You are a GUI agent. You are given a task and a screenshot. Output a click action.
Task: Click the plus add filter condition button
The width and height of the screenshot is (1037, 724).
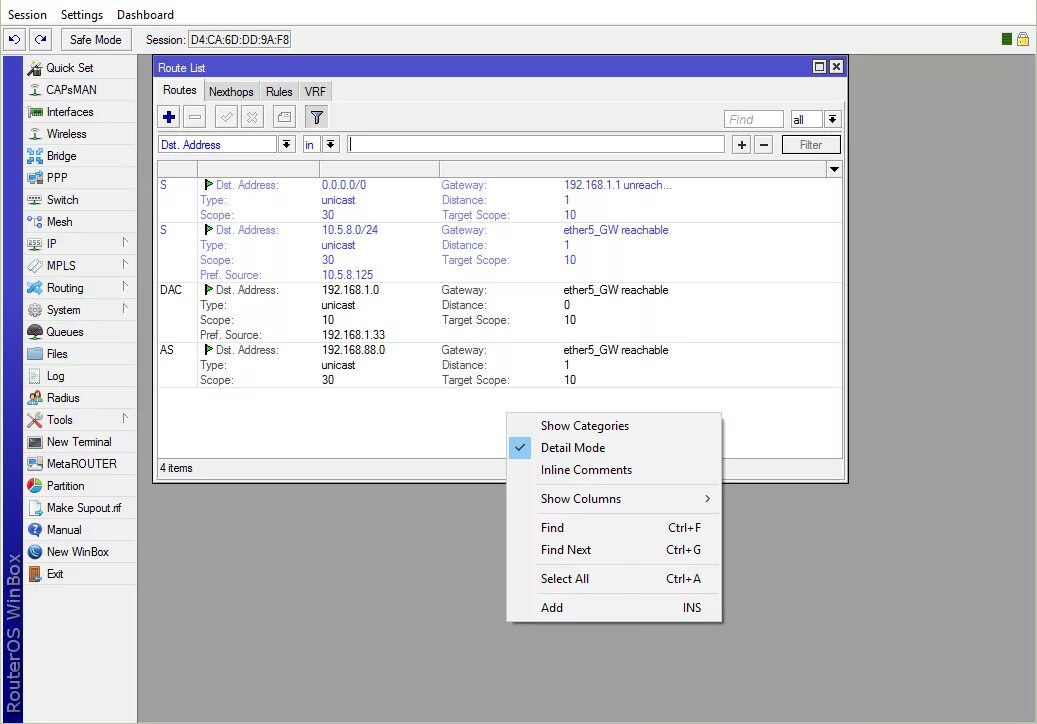click(741, 144)
